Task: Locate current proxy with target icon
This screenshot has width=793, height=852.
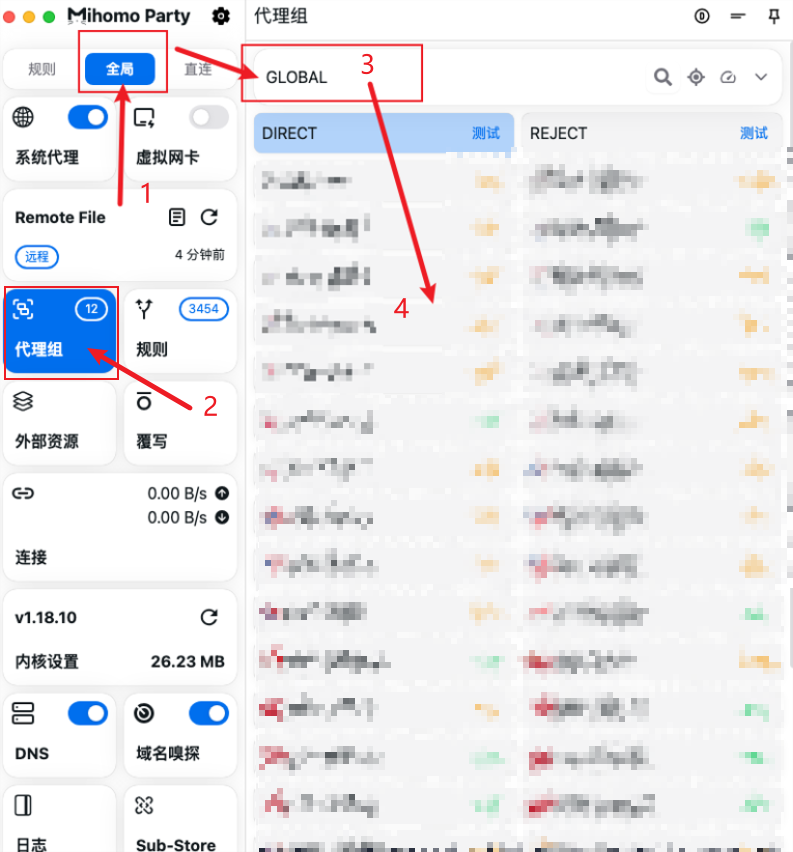Action: 696,77
